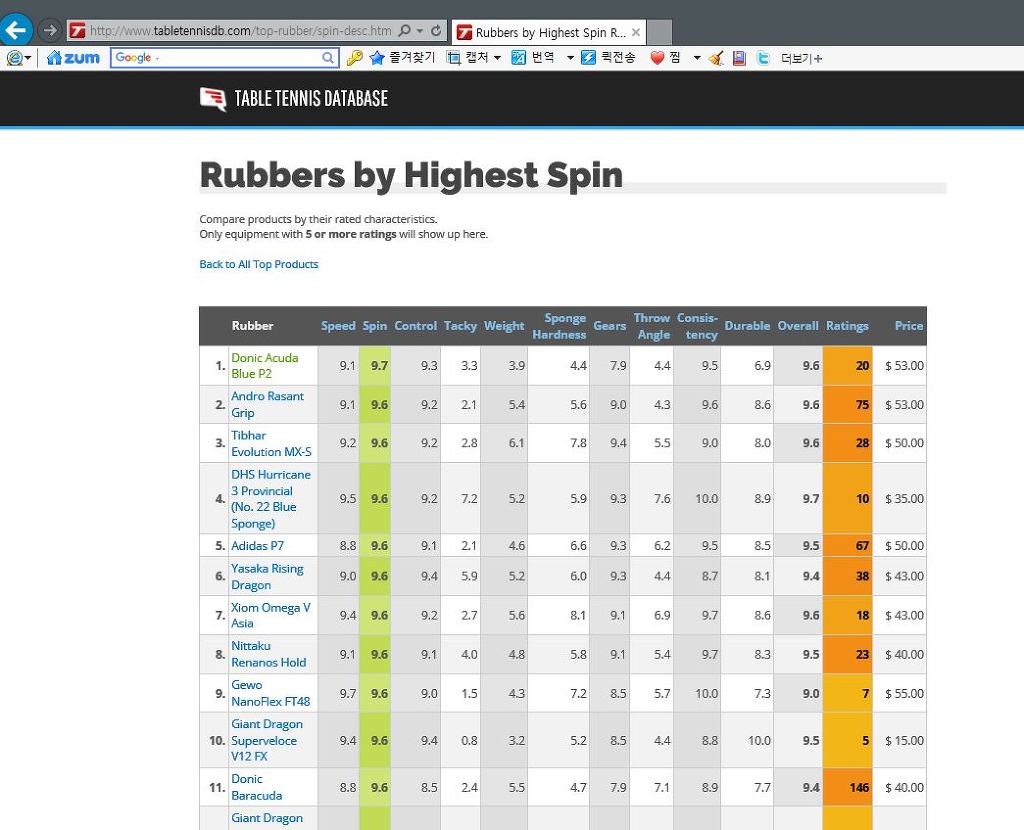Sort table by Gears column

click(610, 326)
